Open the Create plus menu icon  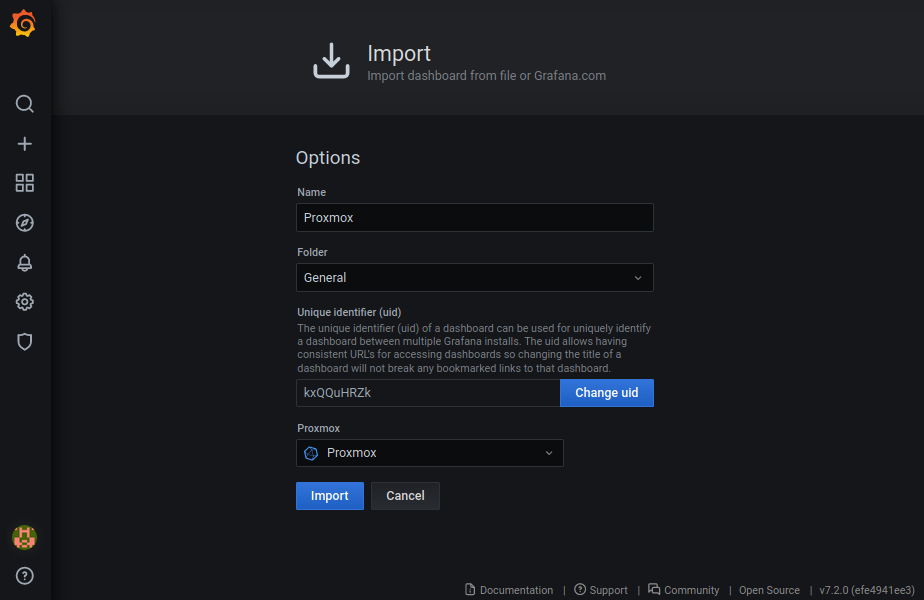(24, 144)
